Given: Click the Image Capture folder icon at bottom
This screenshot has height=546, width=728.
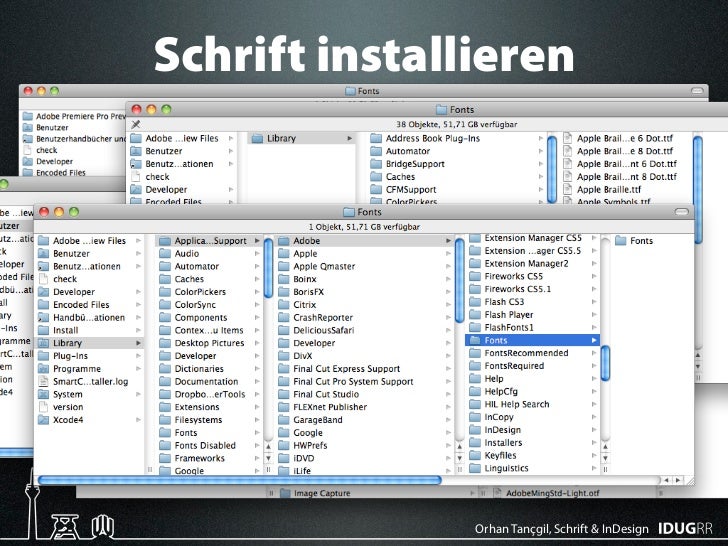Looking at the screenshot, I should point(285,493).
